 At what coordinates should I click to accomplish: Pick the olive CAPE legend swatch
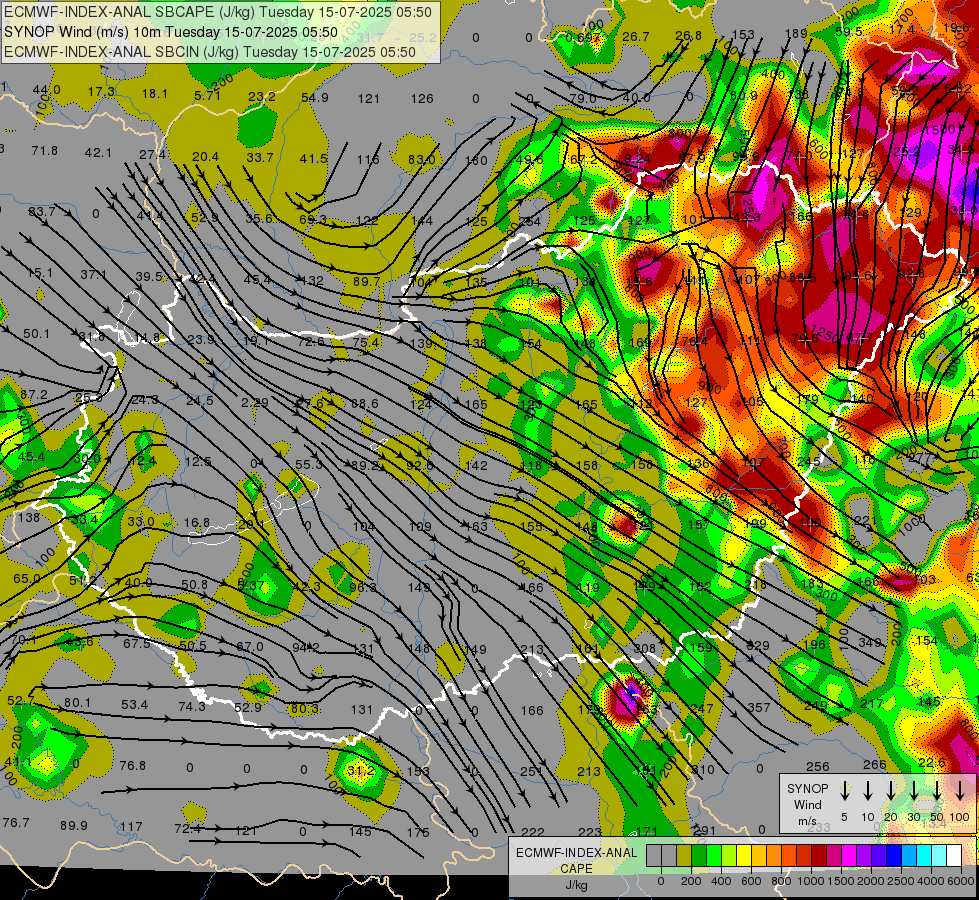pyautogui.click(x=684, y=856)
